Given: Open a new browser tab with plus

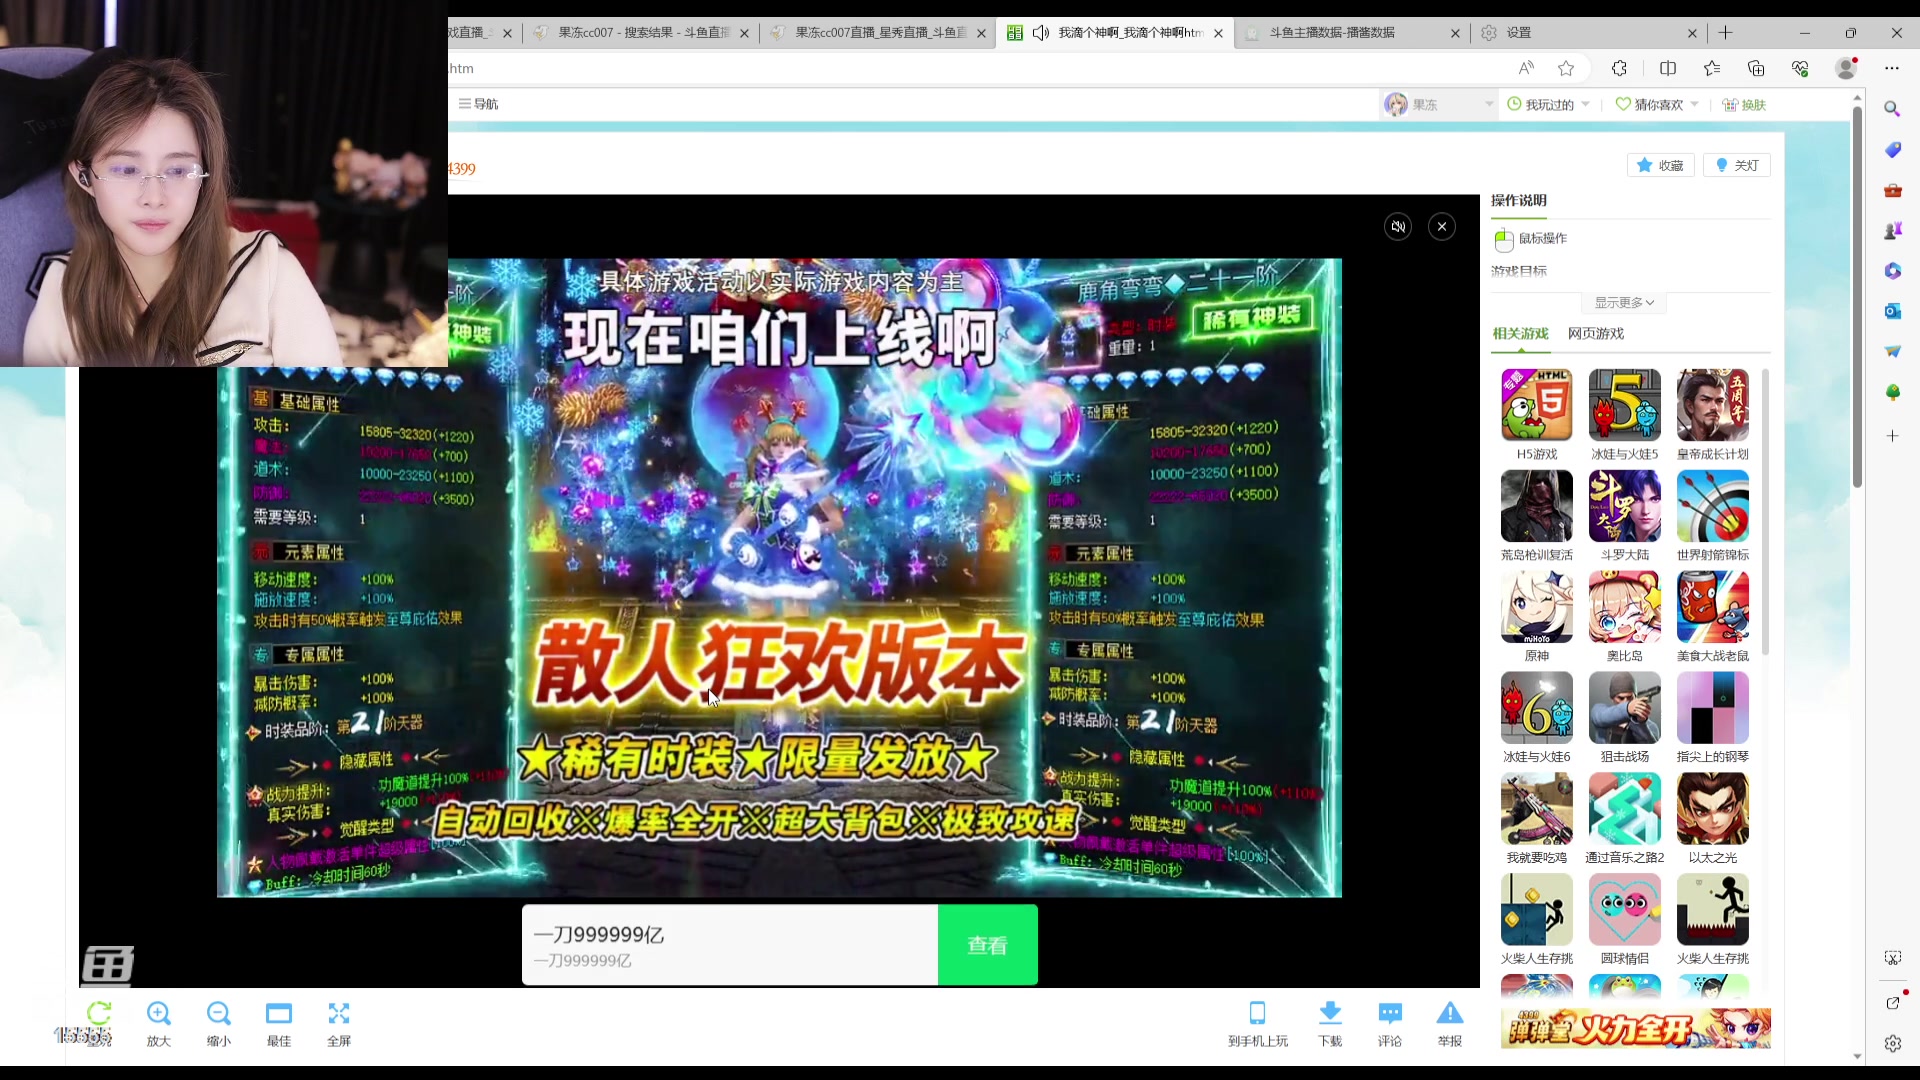Looking at the screenshot, I should click(1726, 33).
